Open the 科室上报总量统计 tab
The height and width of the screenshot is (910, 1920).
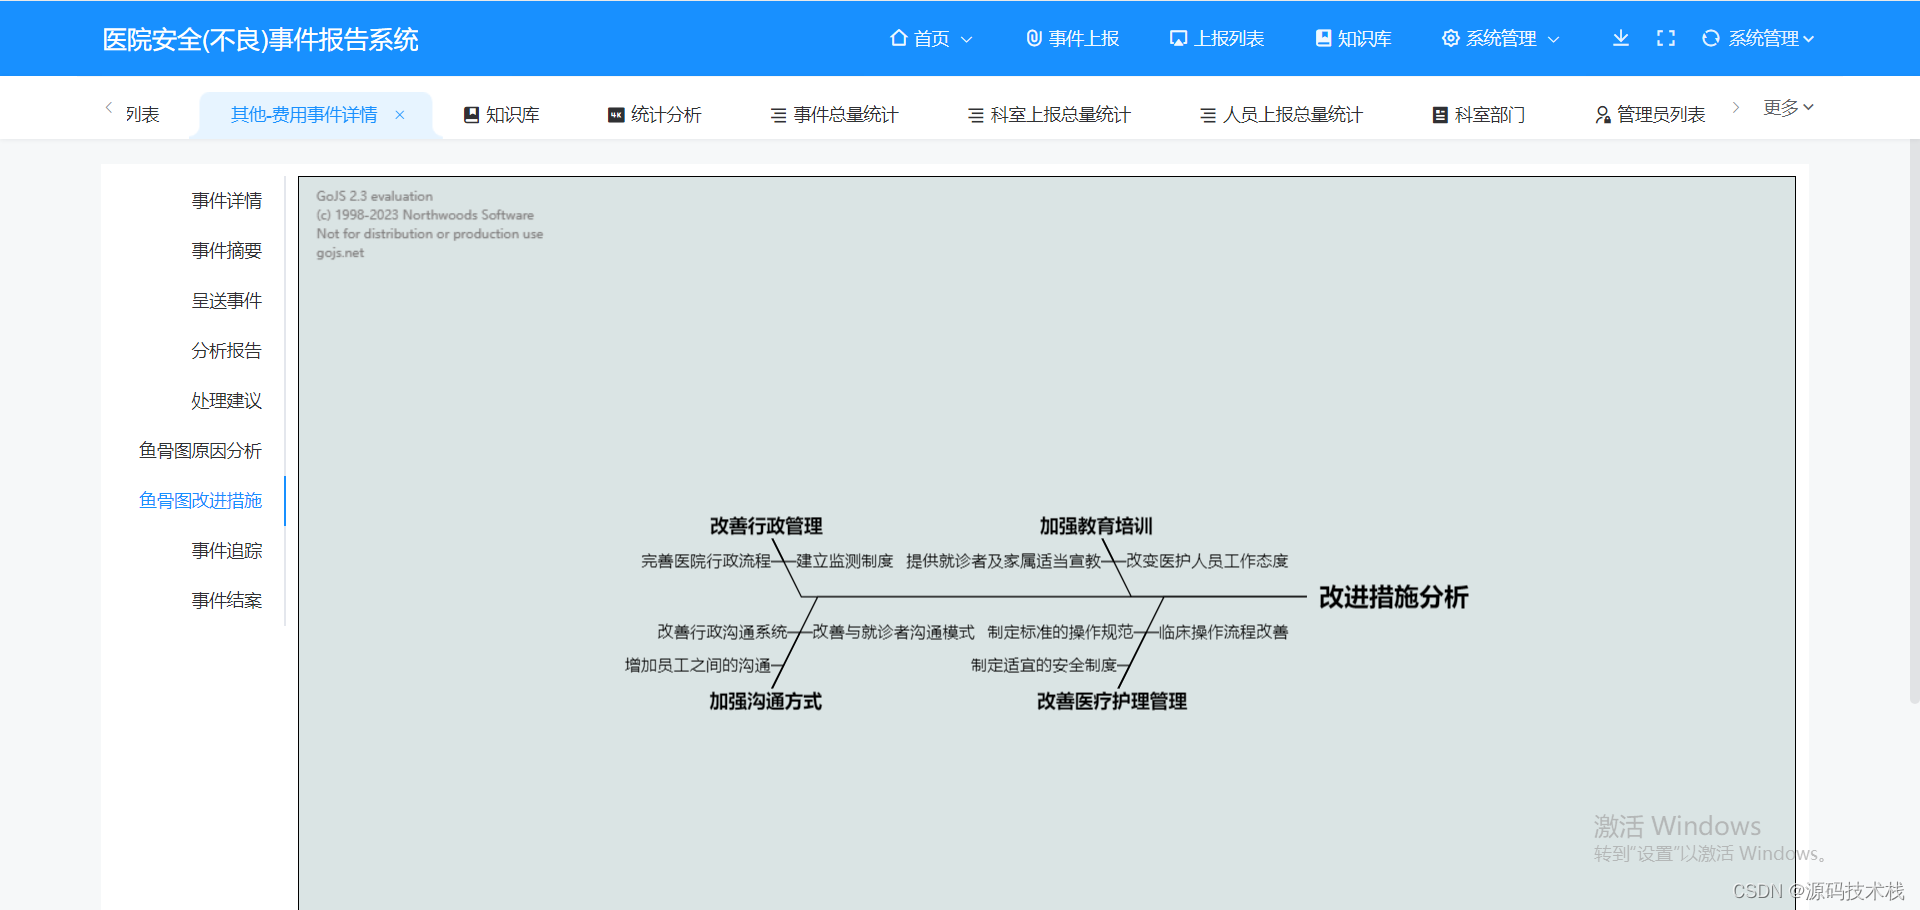tap(1049, 115)
